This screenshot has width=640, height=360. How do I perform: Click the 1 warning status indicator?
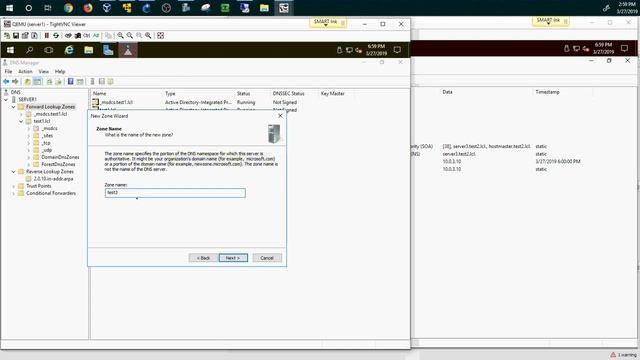(x=623, y=355)
